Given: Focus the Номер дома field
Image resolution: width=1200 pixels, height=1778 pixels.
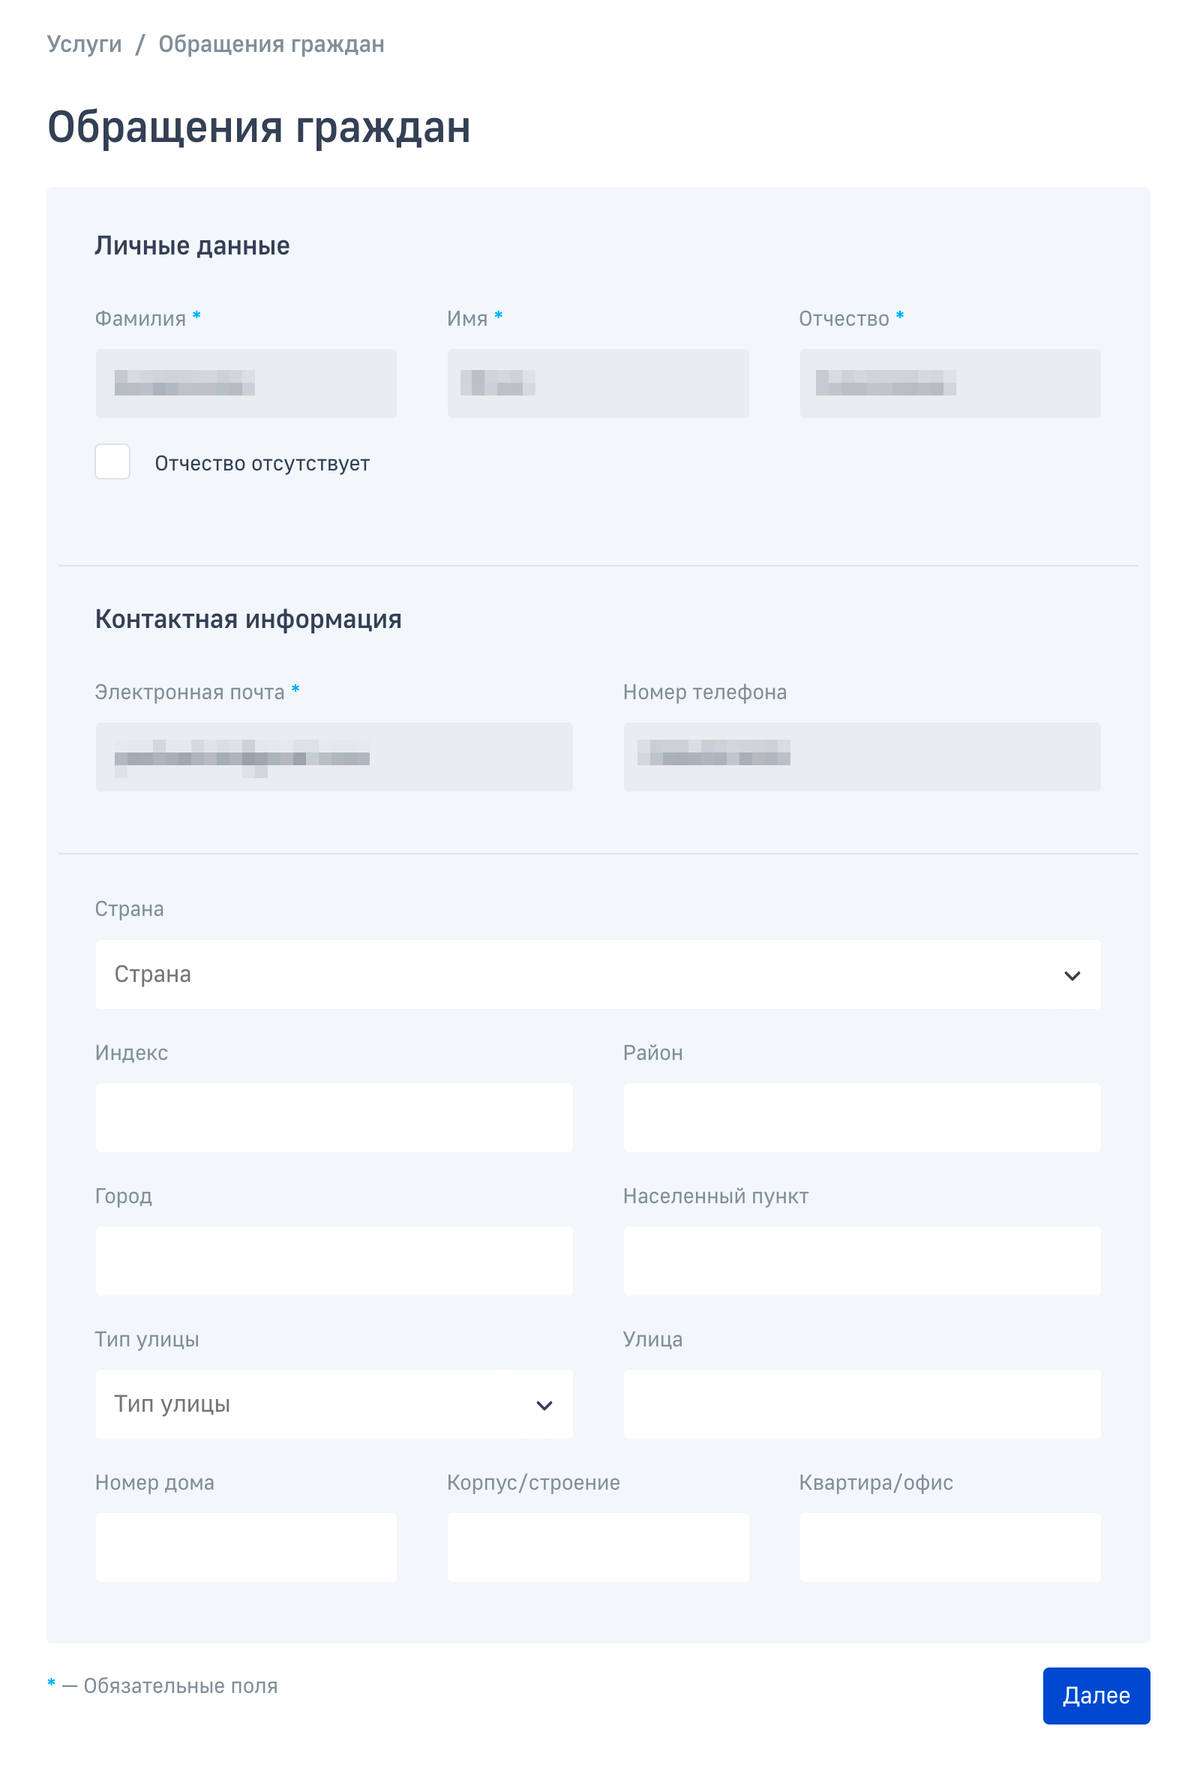Looking at the screenshot, I should tap(246, 1548).
